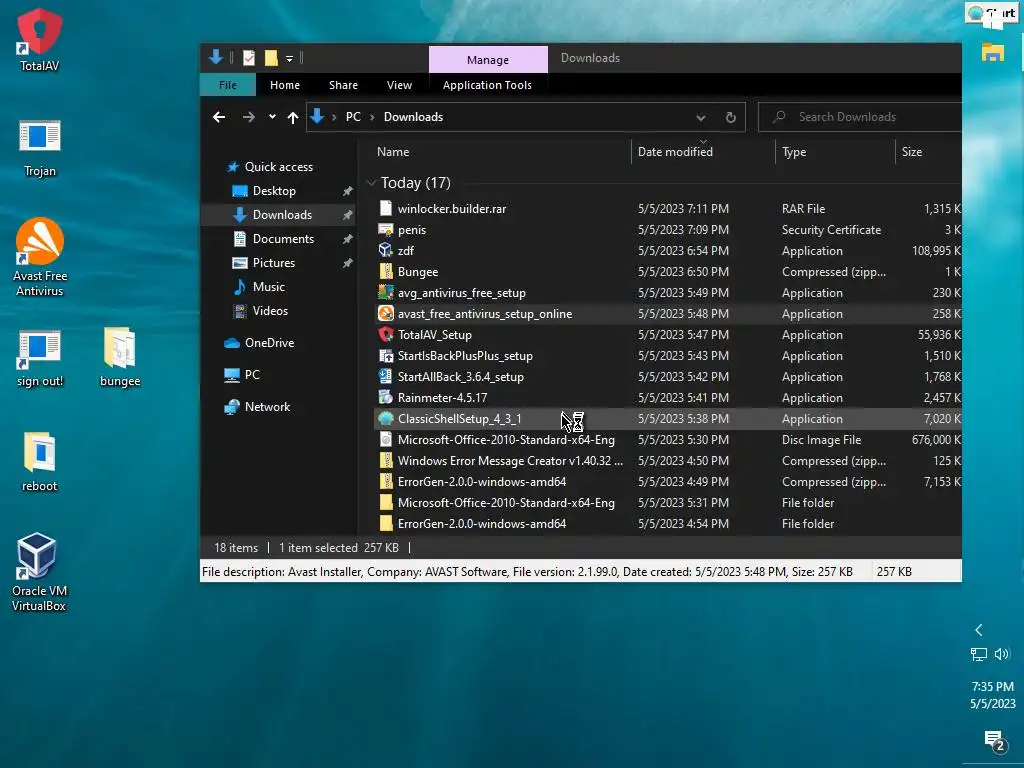Click inside the Search Downloads field
This screenshot has width=1024, height=768.
[x=860, y=117]
